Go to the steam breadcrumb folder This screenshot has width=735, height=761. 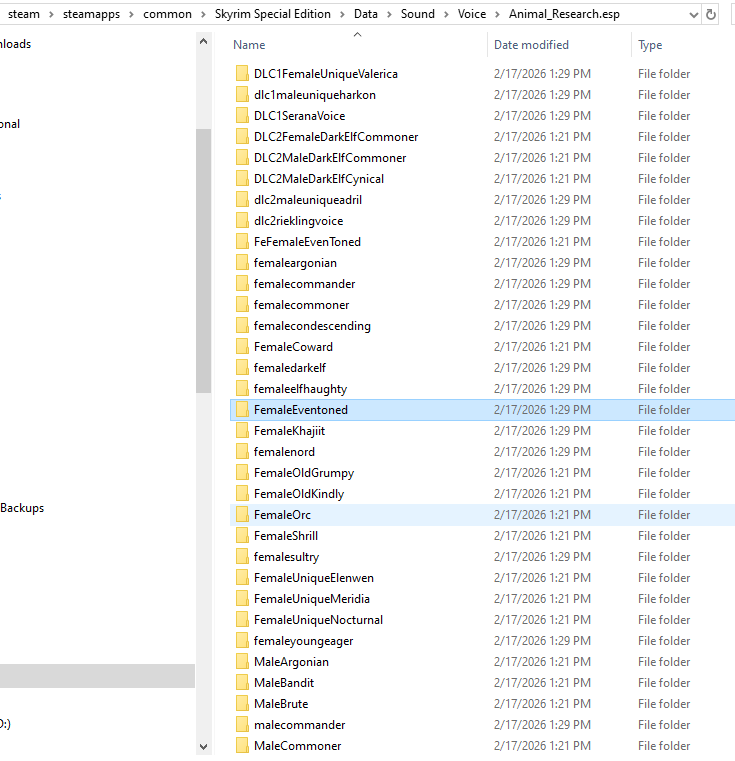(24, 14)
